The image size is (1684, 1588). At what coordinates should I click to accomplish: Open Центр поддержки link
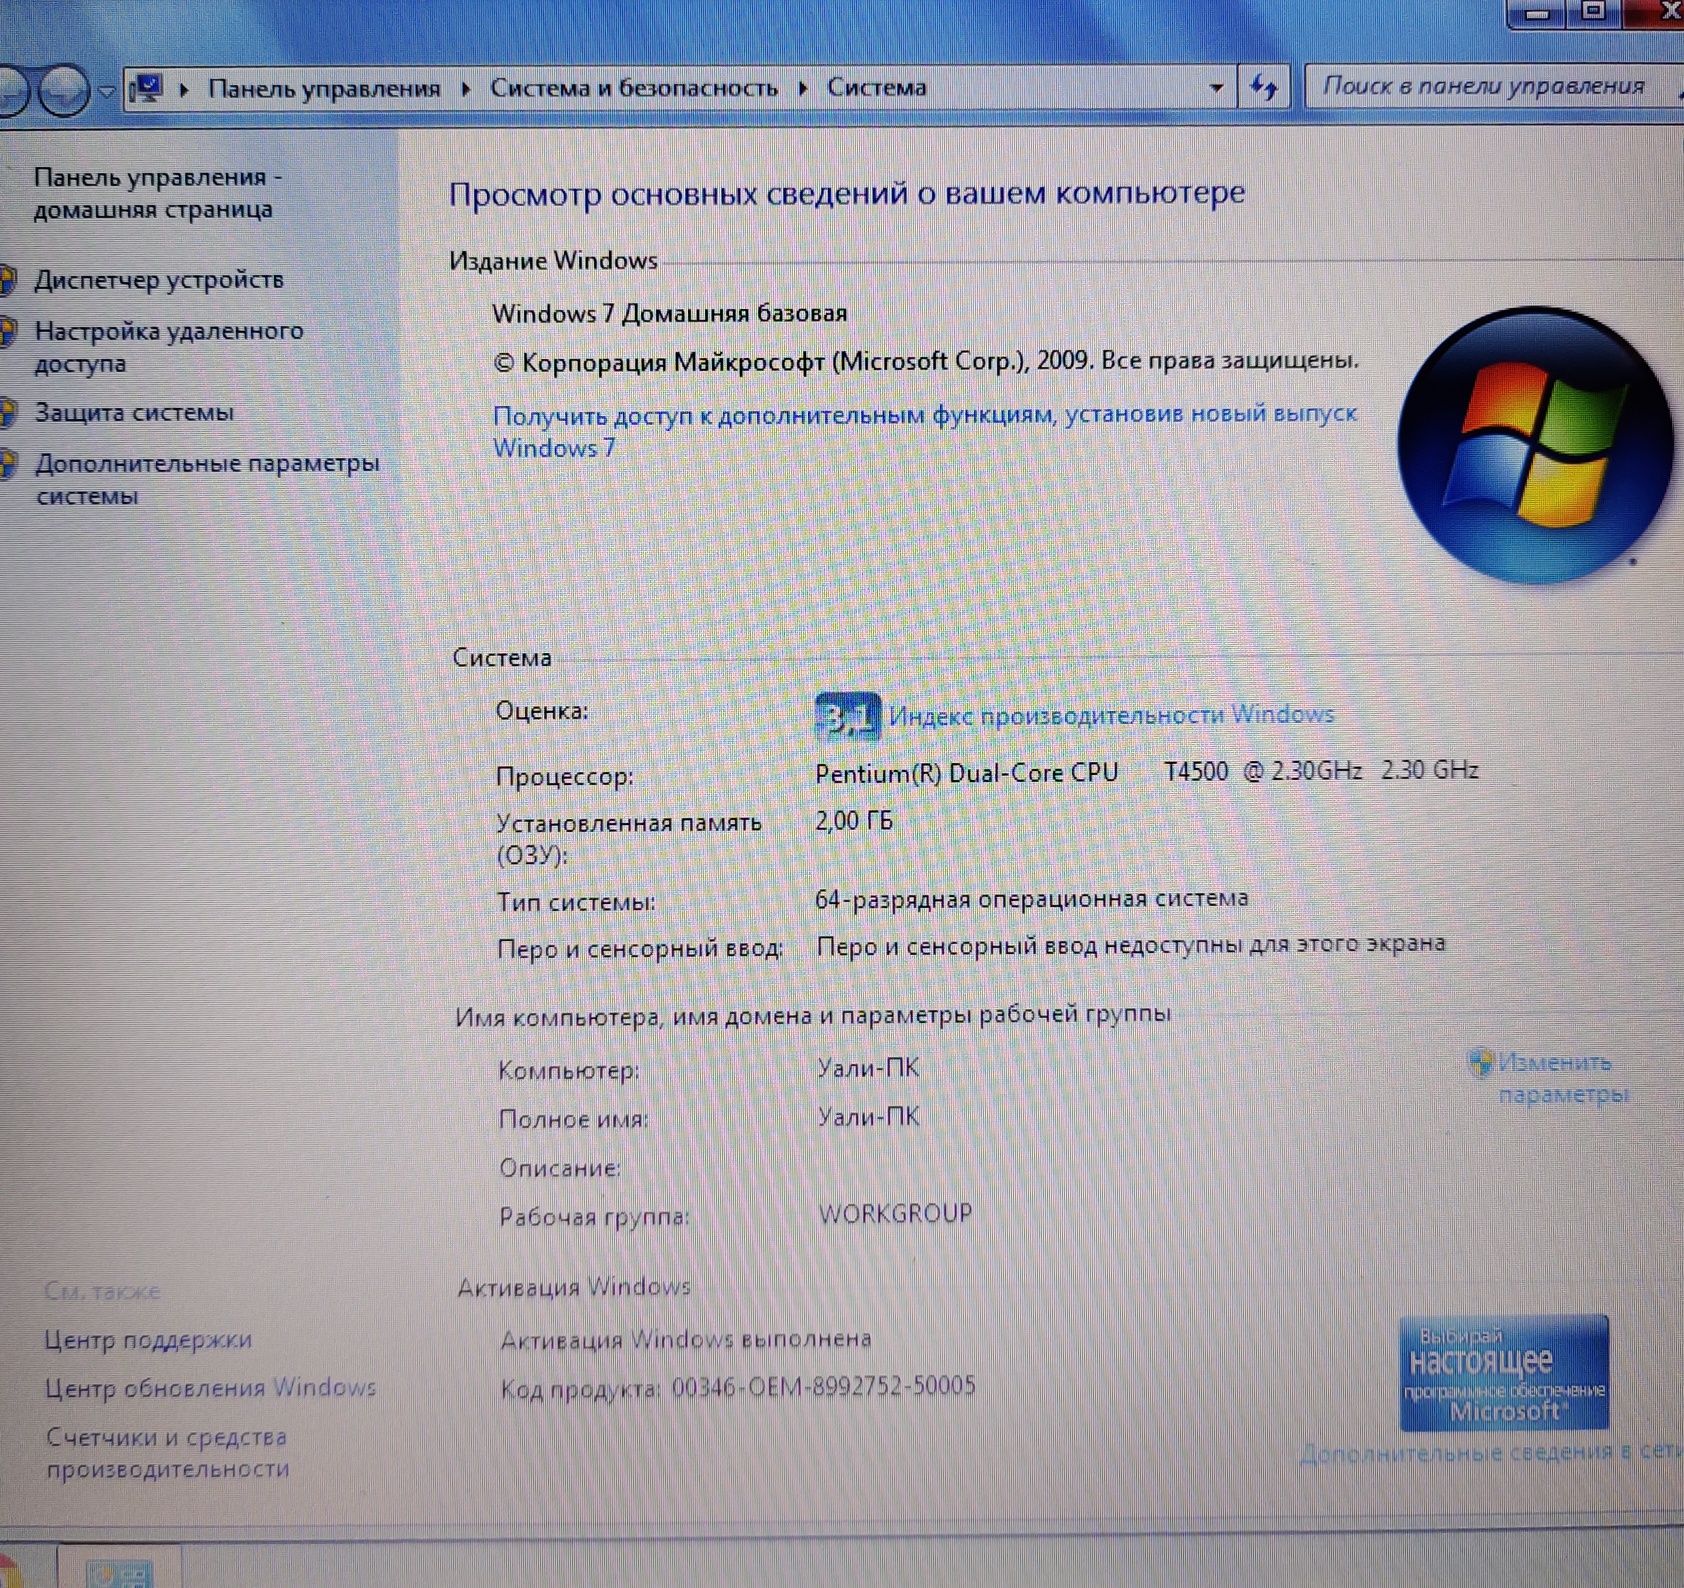point(148,1340)
